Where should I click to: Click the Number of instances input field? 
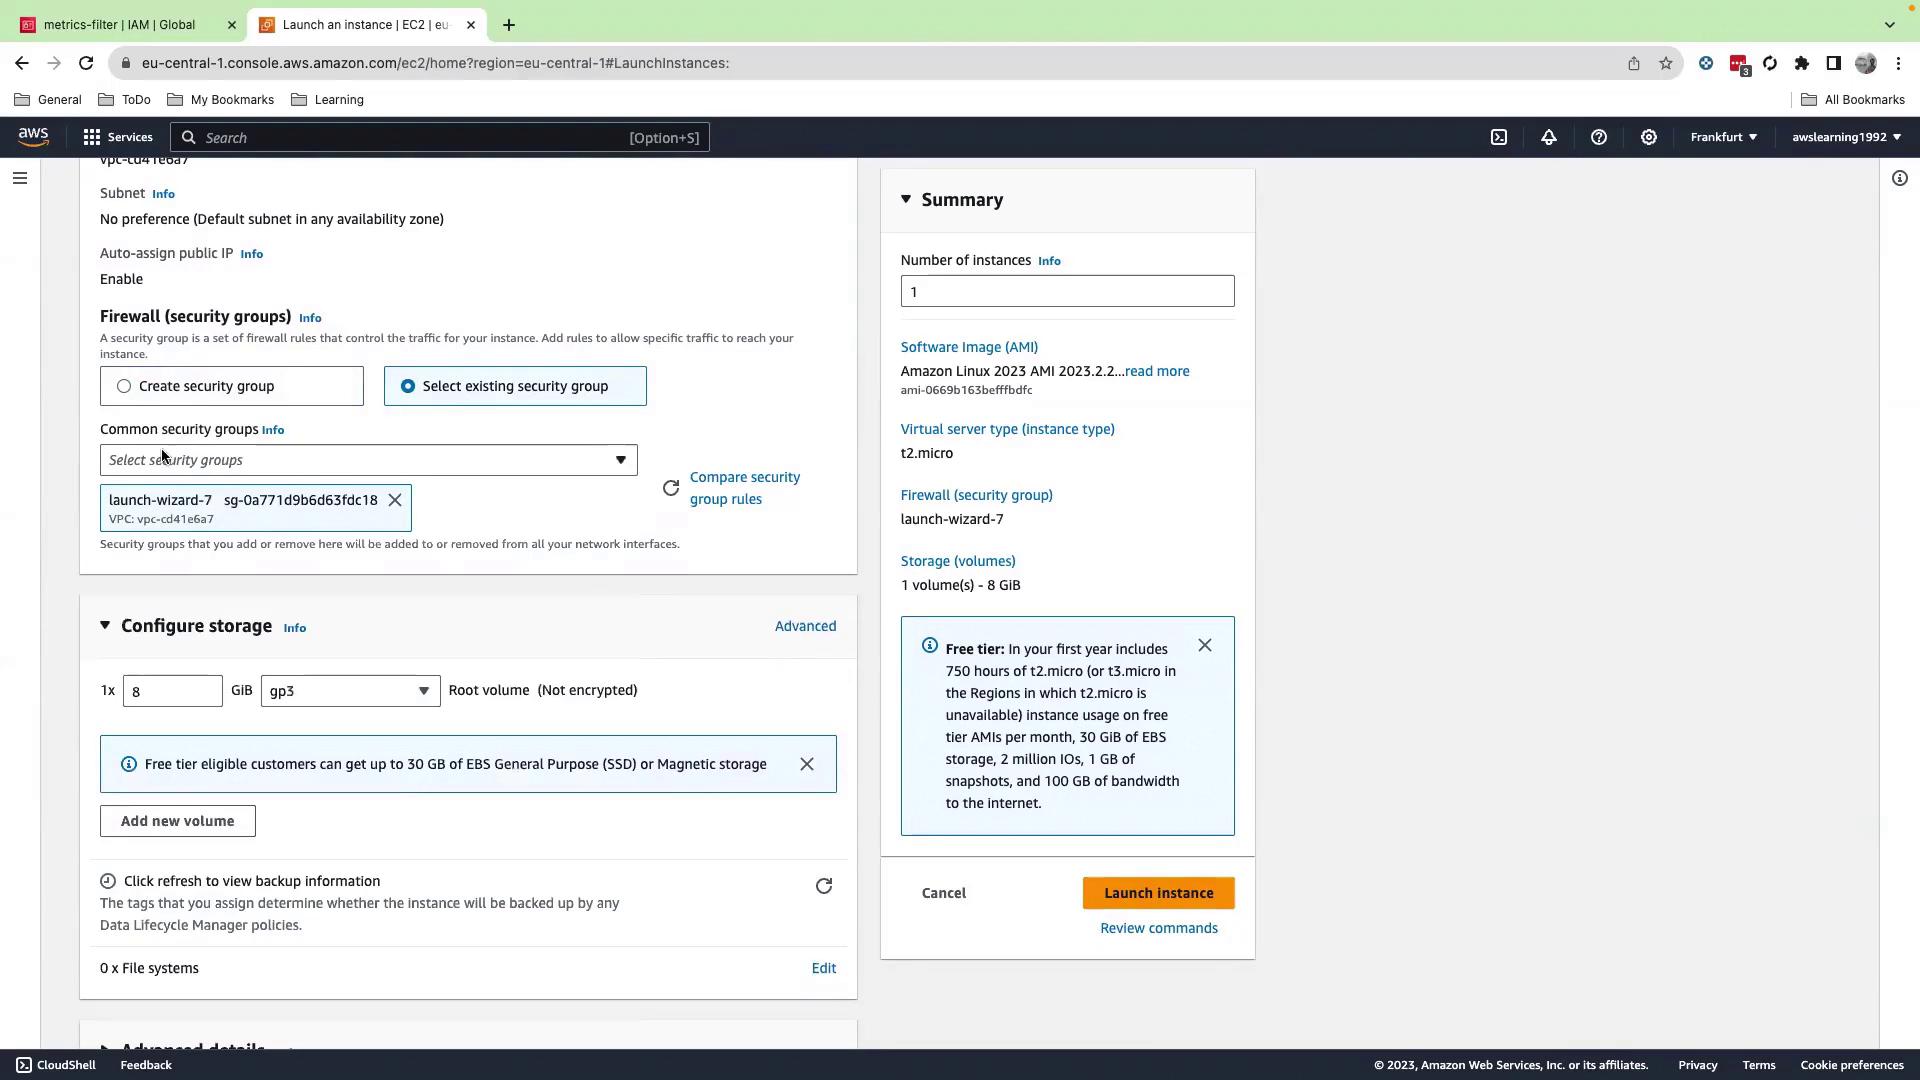[x=1067, y=292]
